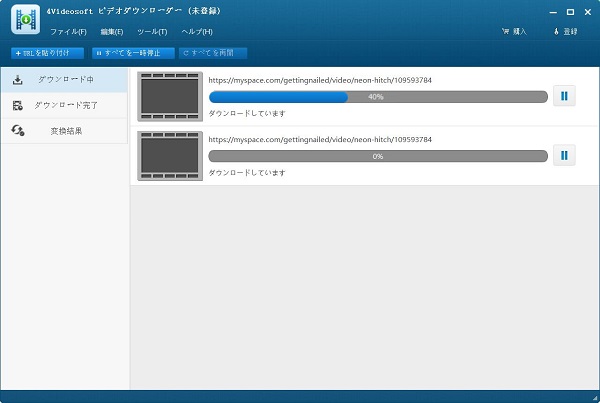
Task: Pause the download at 40% progress
Action: click(x=564, y=96)
